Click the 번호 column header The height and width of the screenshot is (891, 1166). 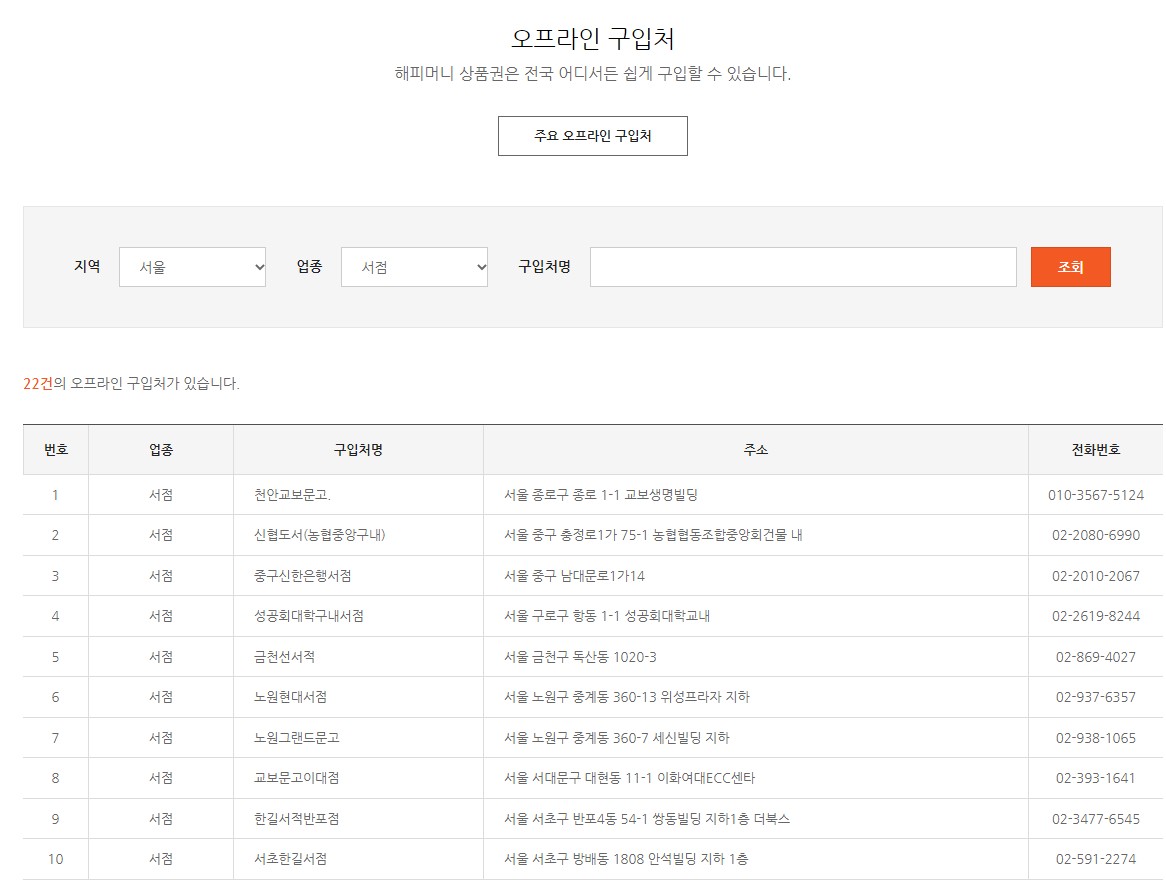pyautogui.click(x=55, y=449)
